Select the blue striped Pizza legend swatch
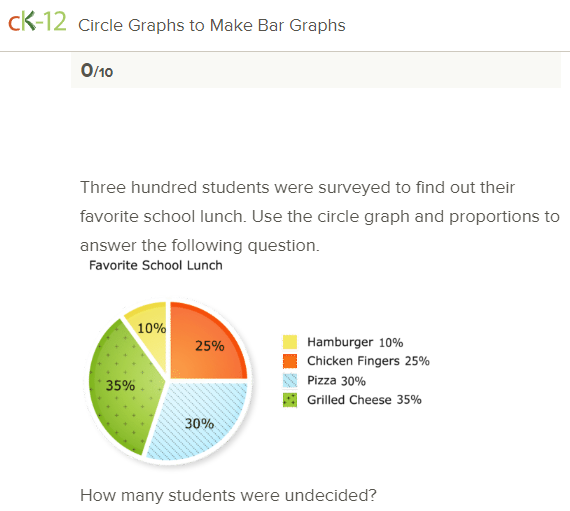Screen dimensions: 570x511 pos(290,381)
